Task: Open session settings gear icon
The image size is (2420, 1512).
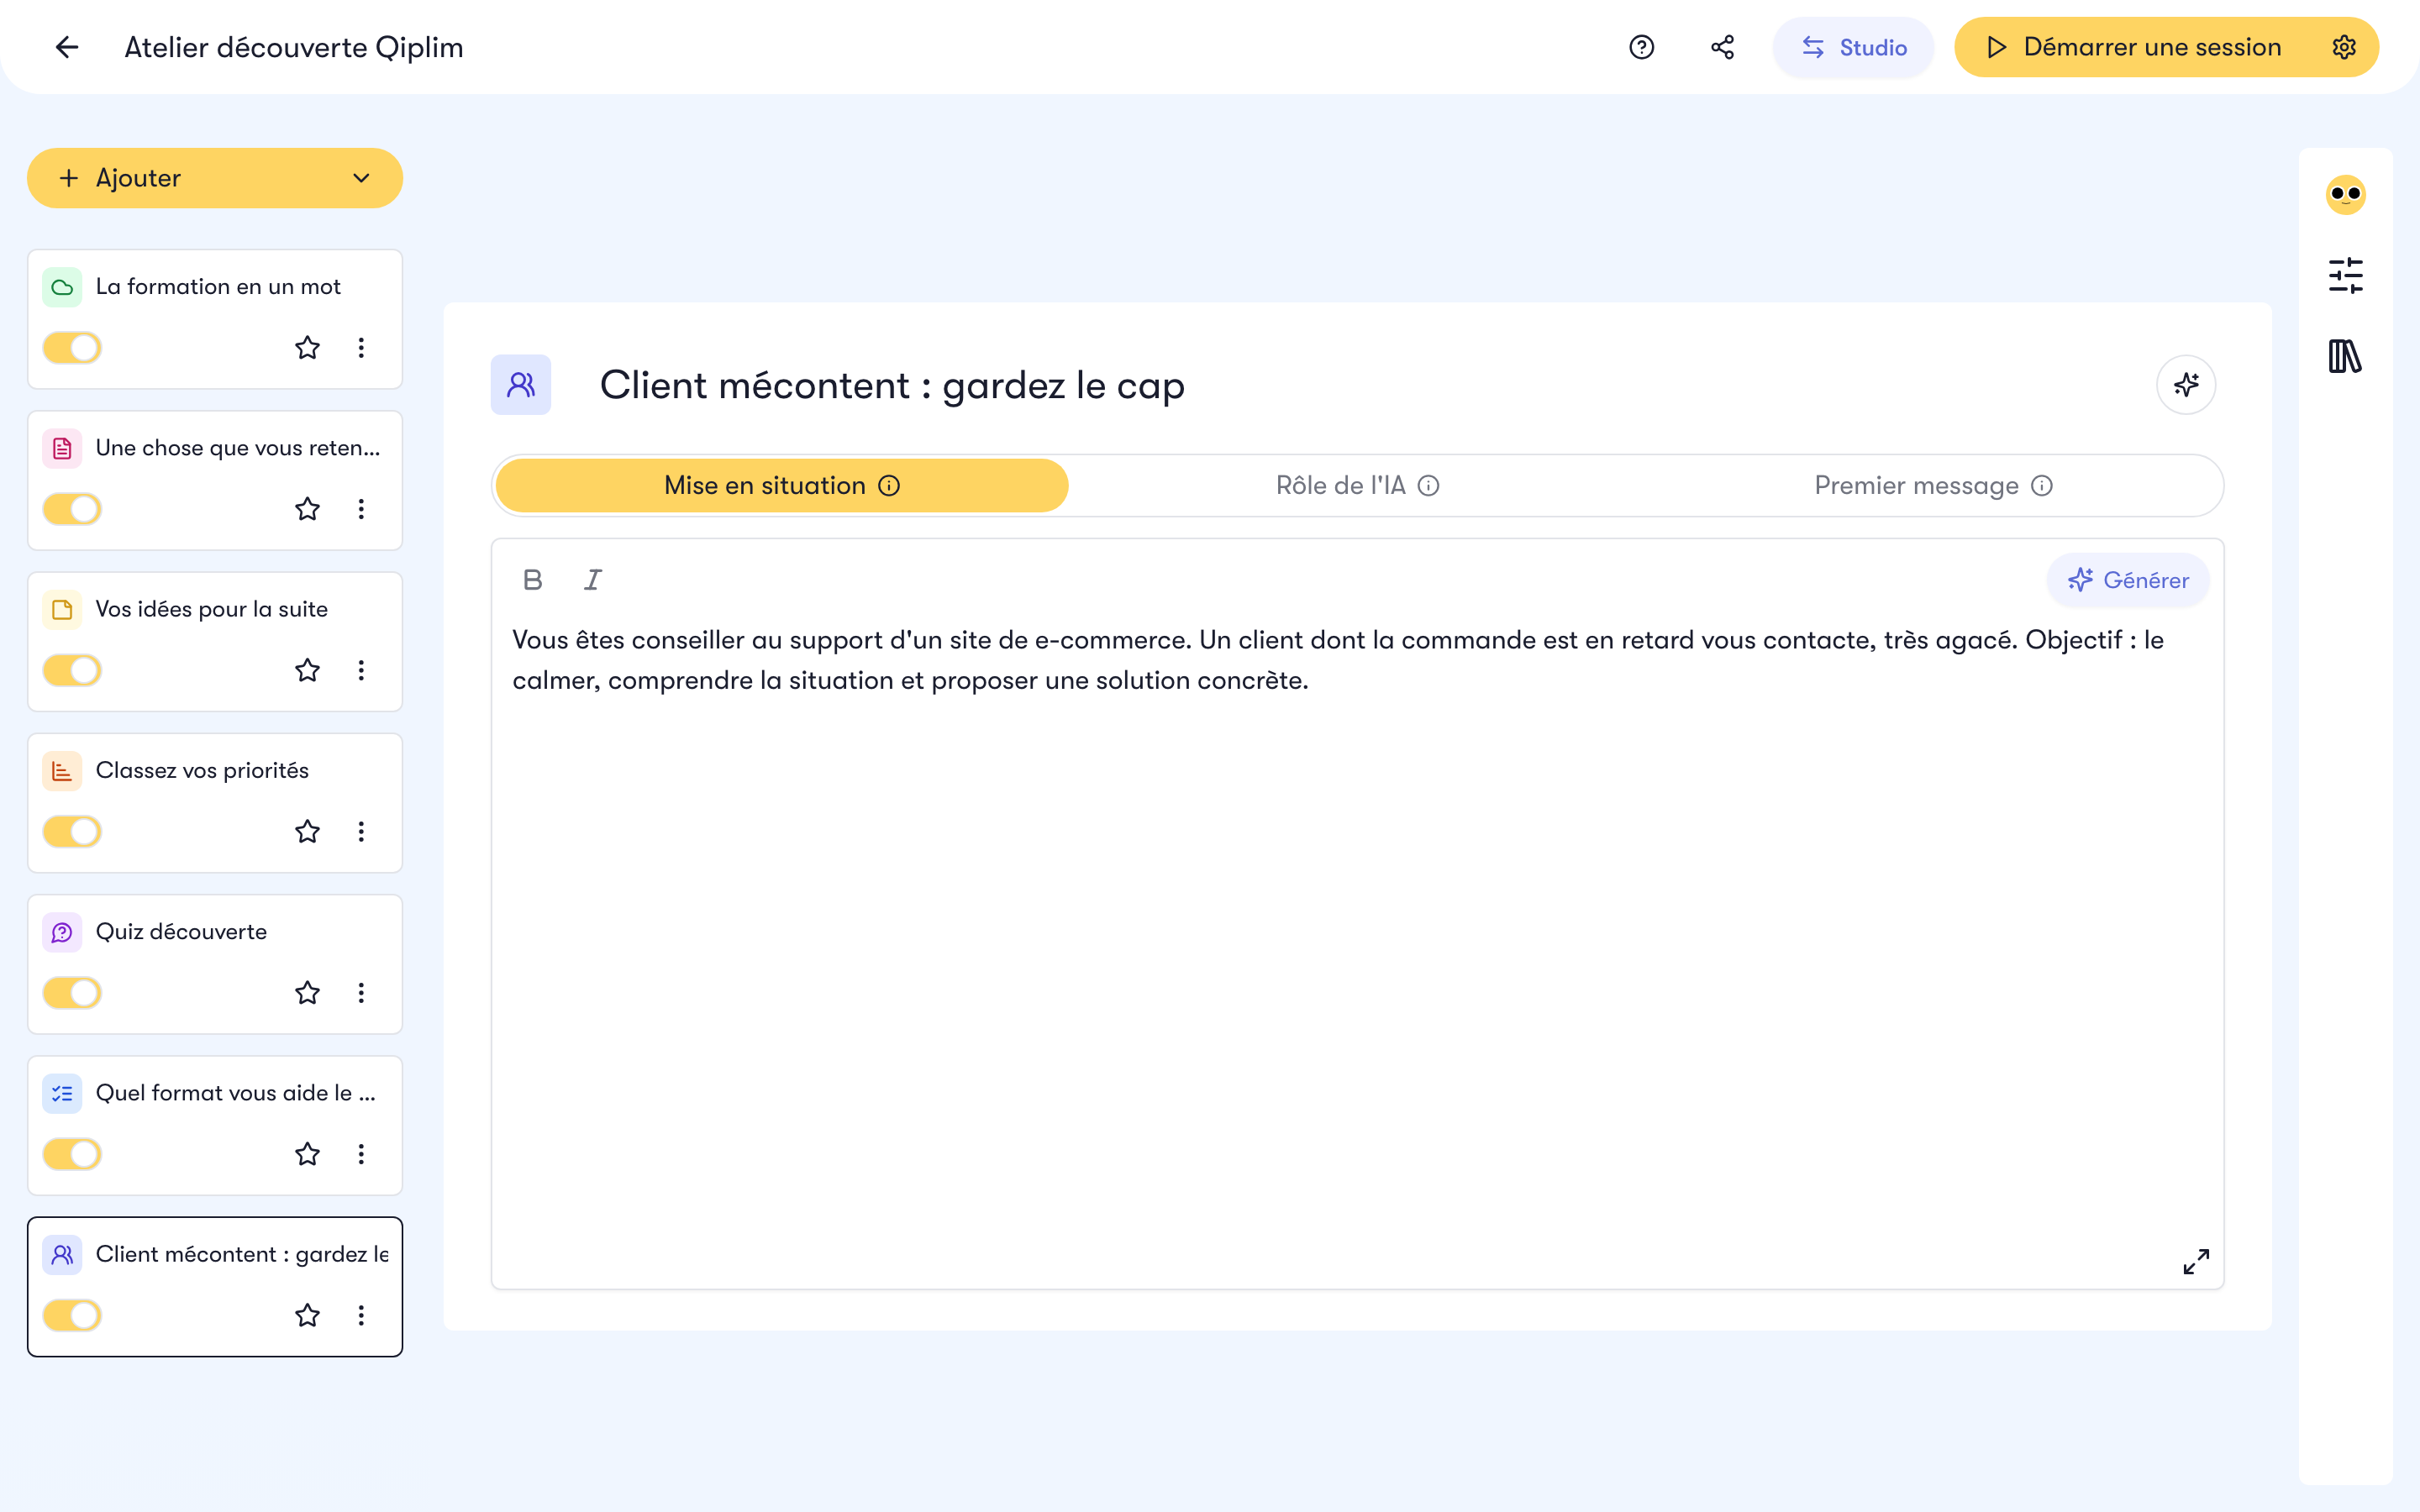Action: (x=2344, y=47)
